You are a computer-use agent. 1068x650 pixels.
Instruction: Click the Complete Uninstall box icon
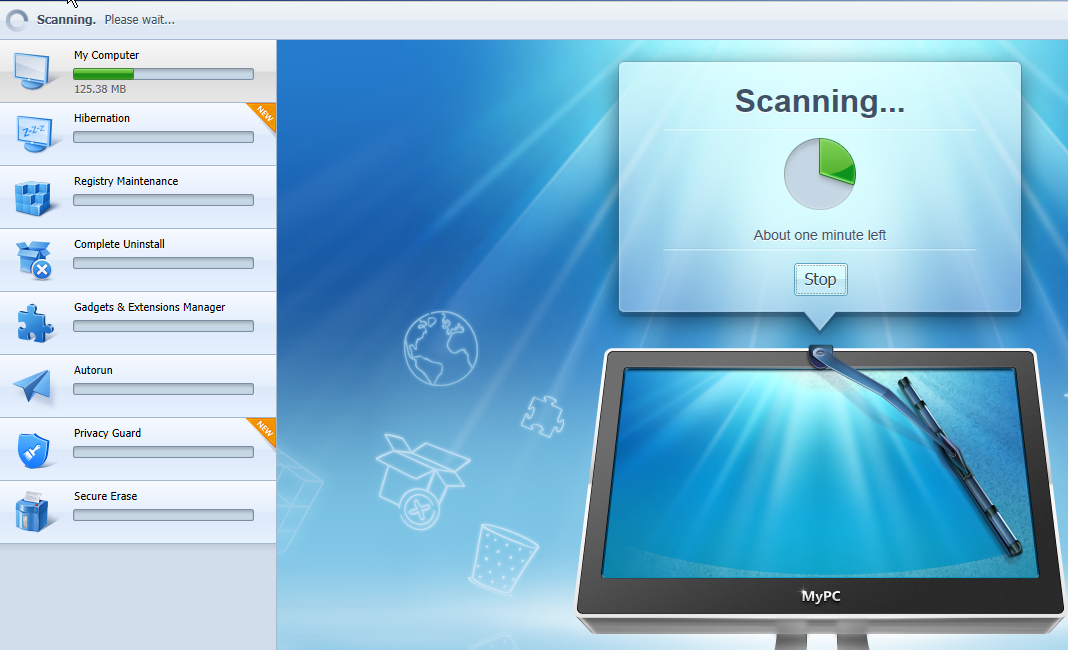pos(34,260)
